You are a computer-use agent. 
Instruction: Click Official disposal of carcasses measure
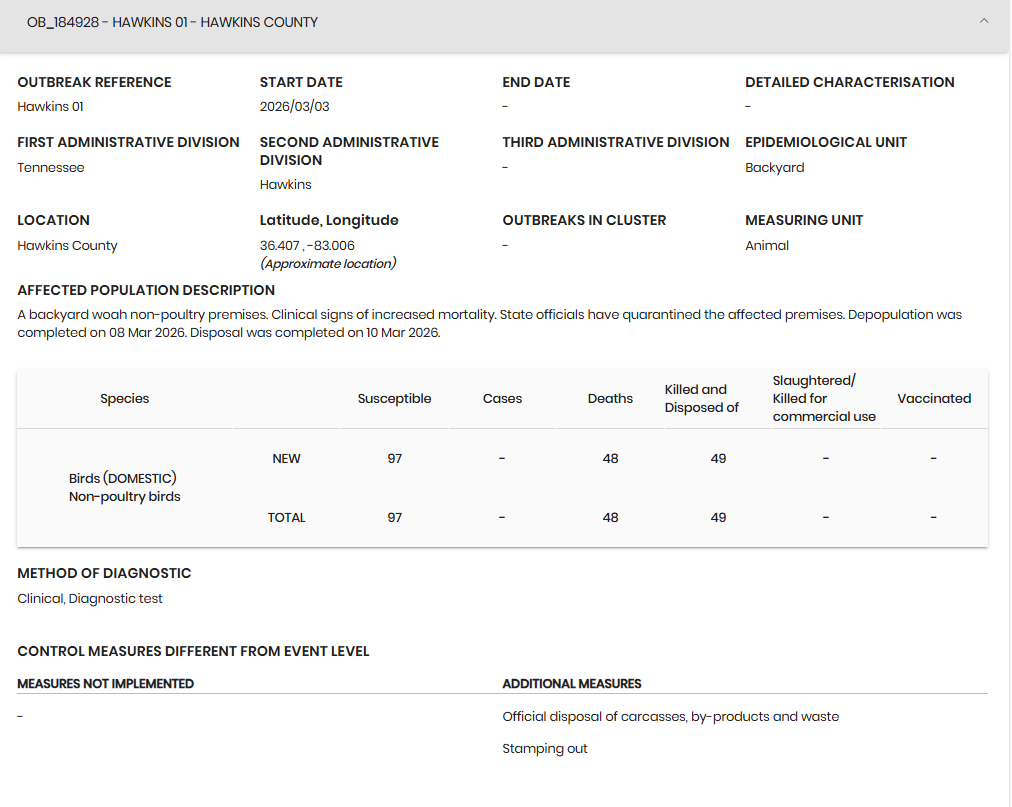tap(670, 717)
